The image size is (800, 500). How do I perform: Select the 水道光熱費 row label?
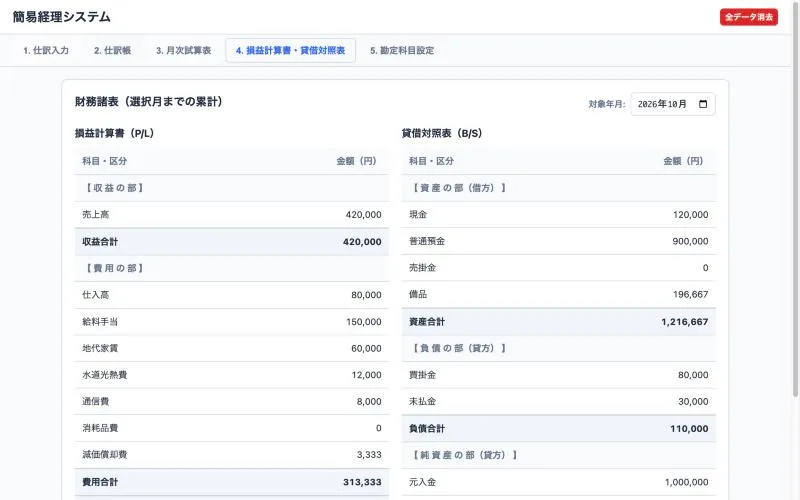pos(105,374)
